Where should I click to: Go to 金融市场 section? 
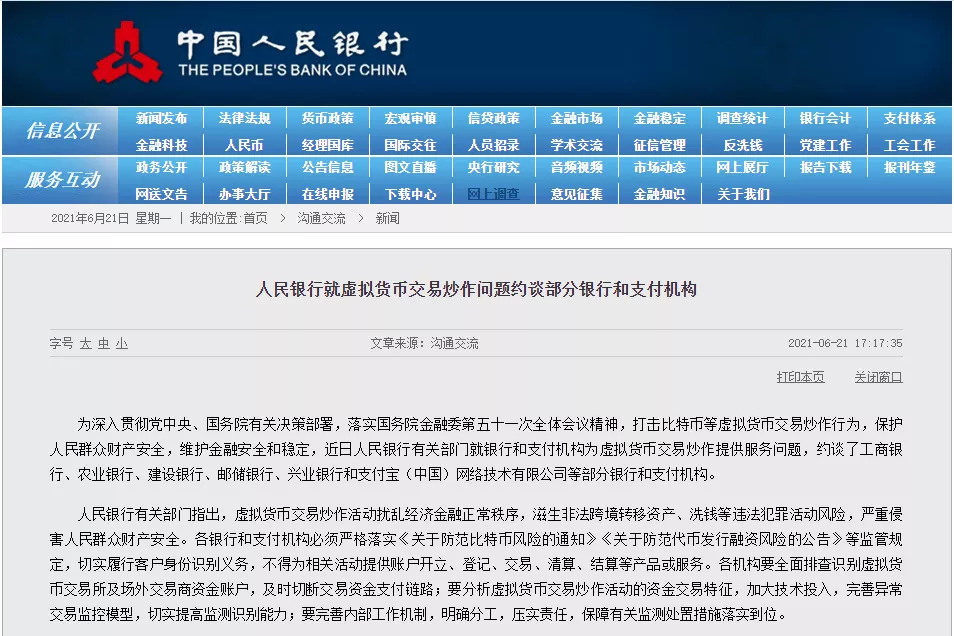[576, 118]
